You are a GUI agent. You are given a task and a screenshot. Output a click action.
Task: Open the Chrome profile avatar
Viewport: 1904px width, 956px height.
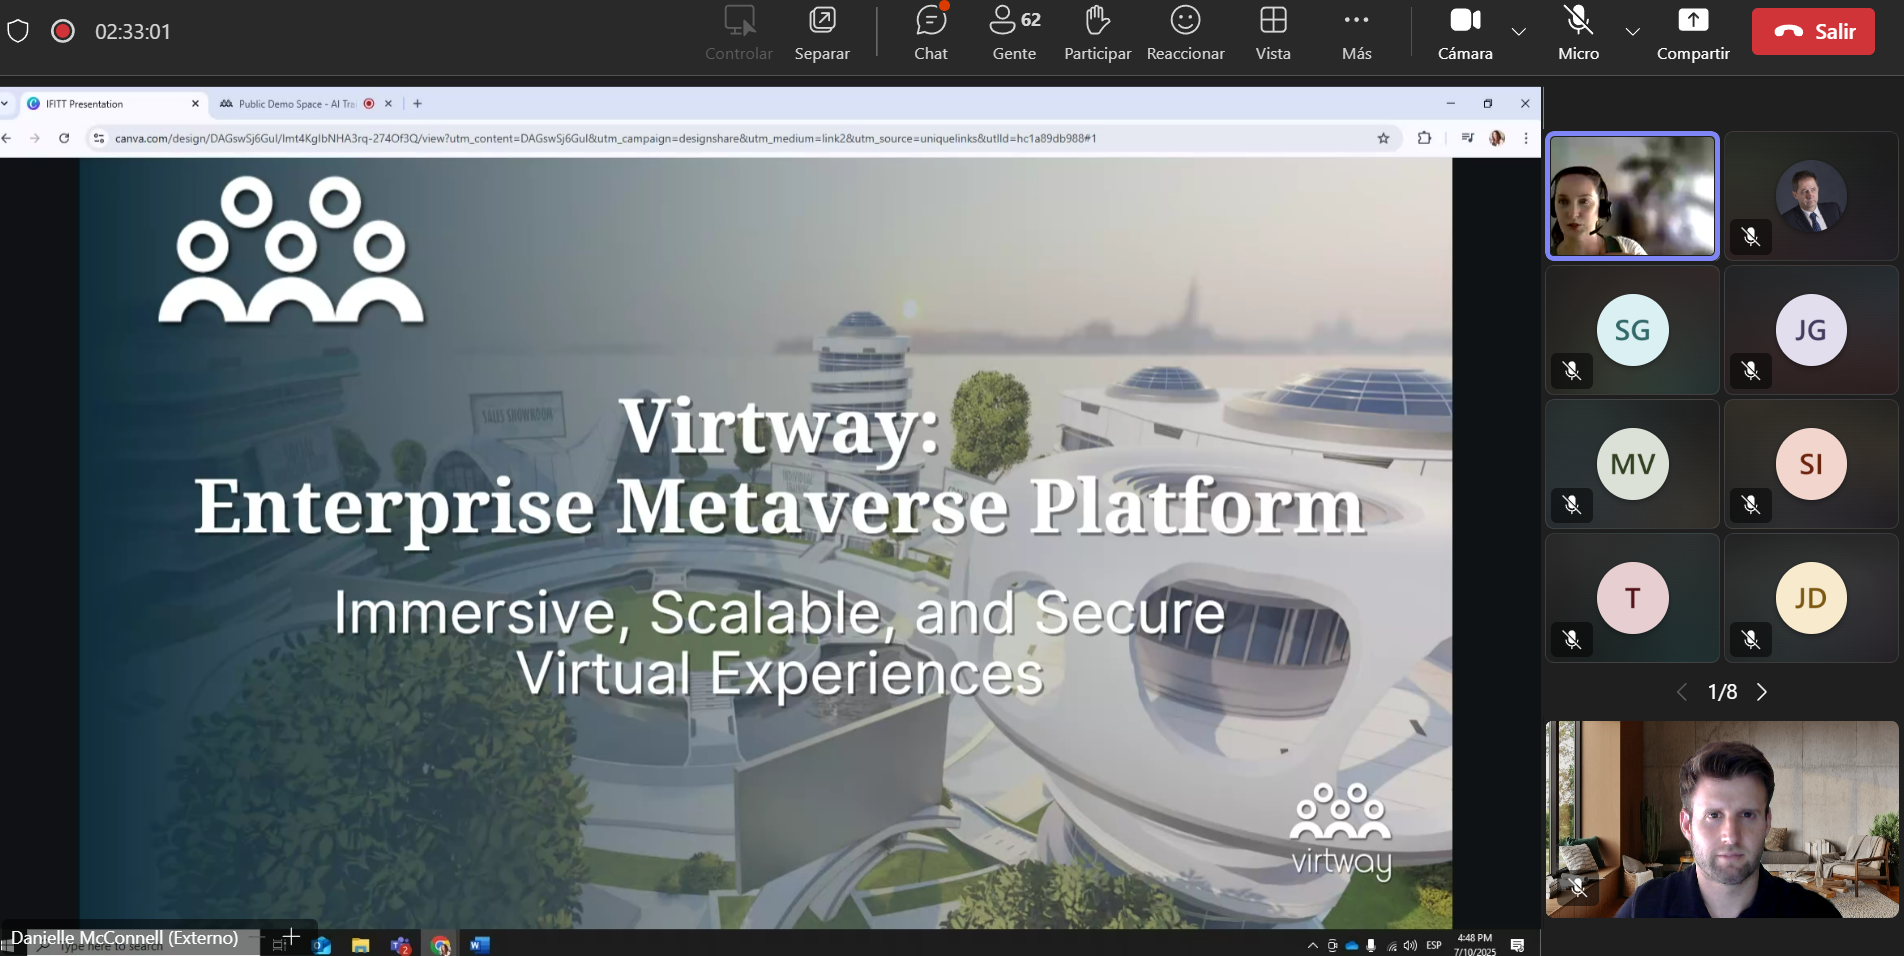pyautogui.click(x=1497, y=138)
